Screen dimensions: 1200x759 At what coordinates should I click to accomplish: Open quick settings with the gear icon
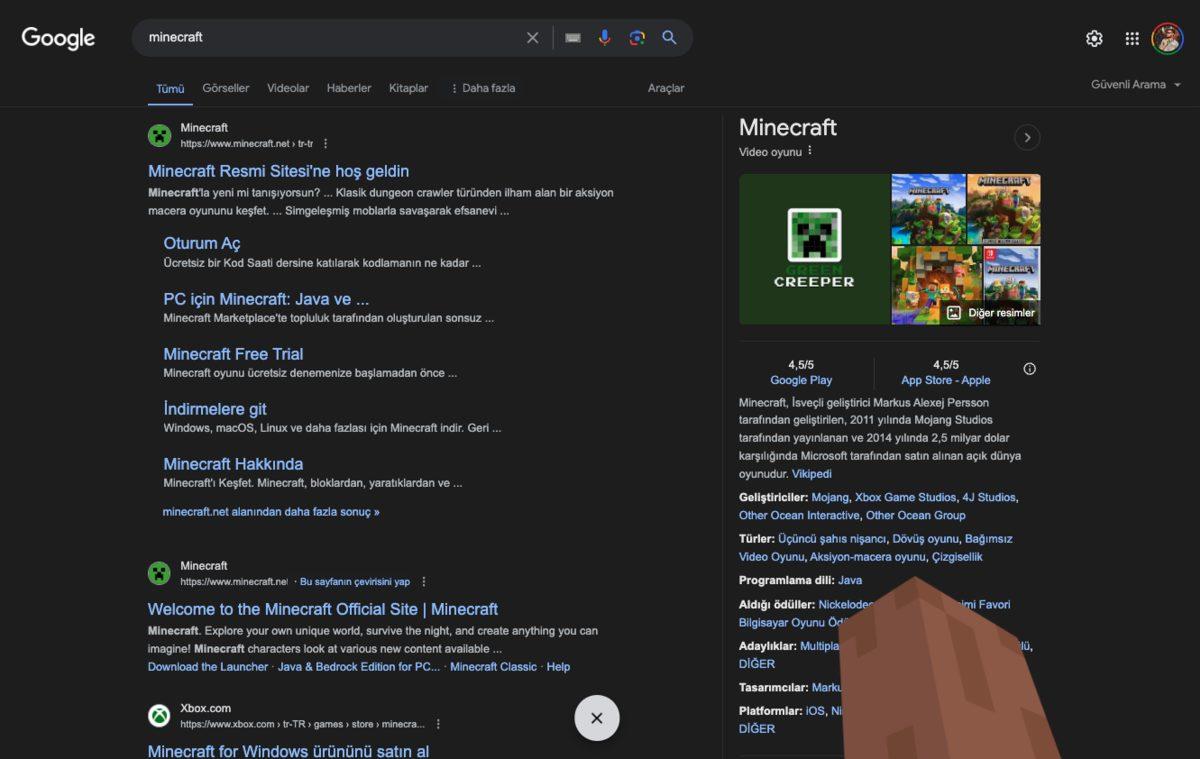pos(1094,38)
